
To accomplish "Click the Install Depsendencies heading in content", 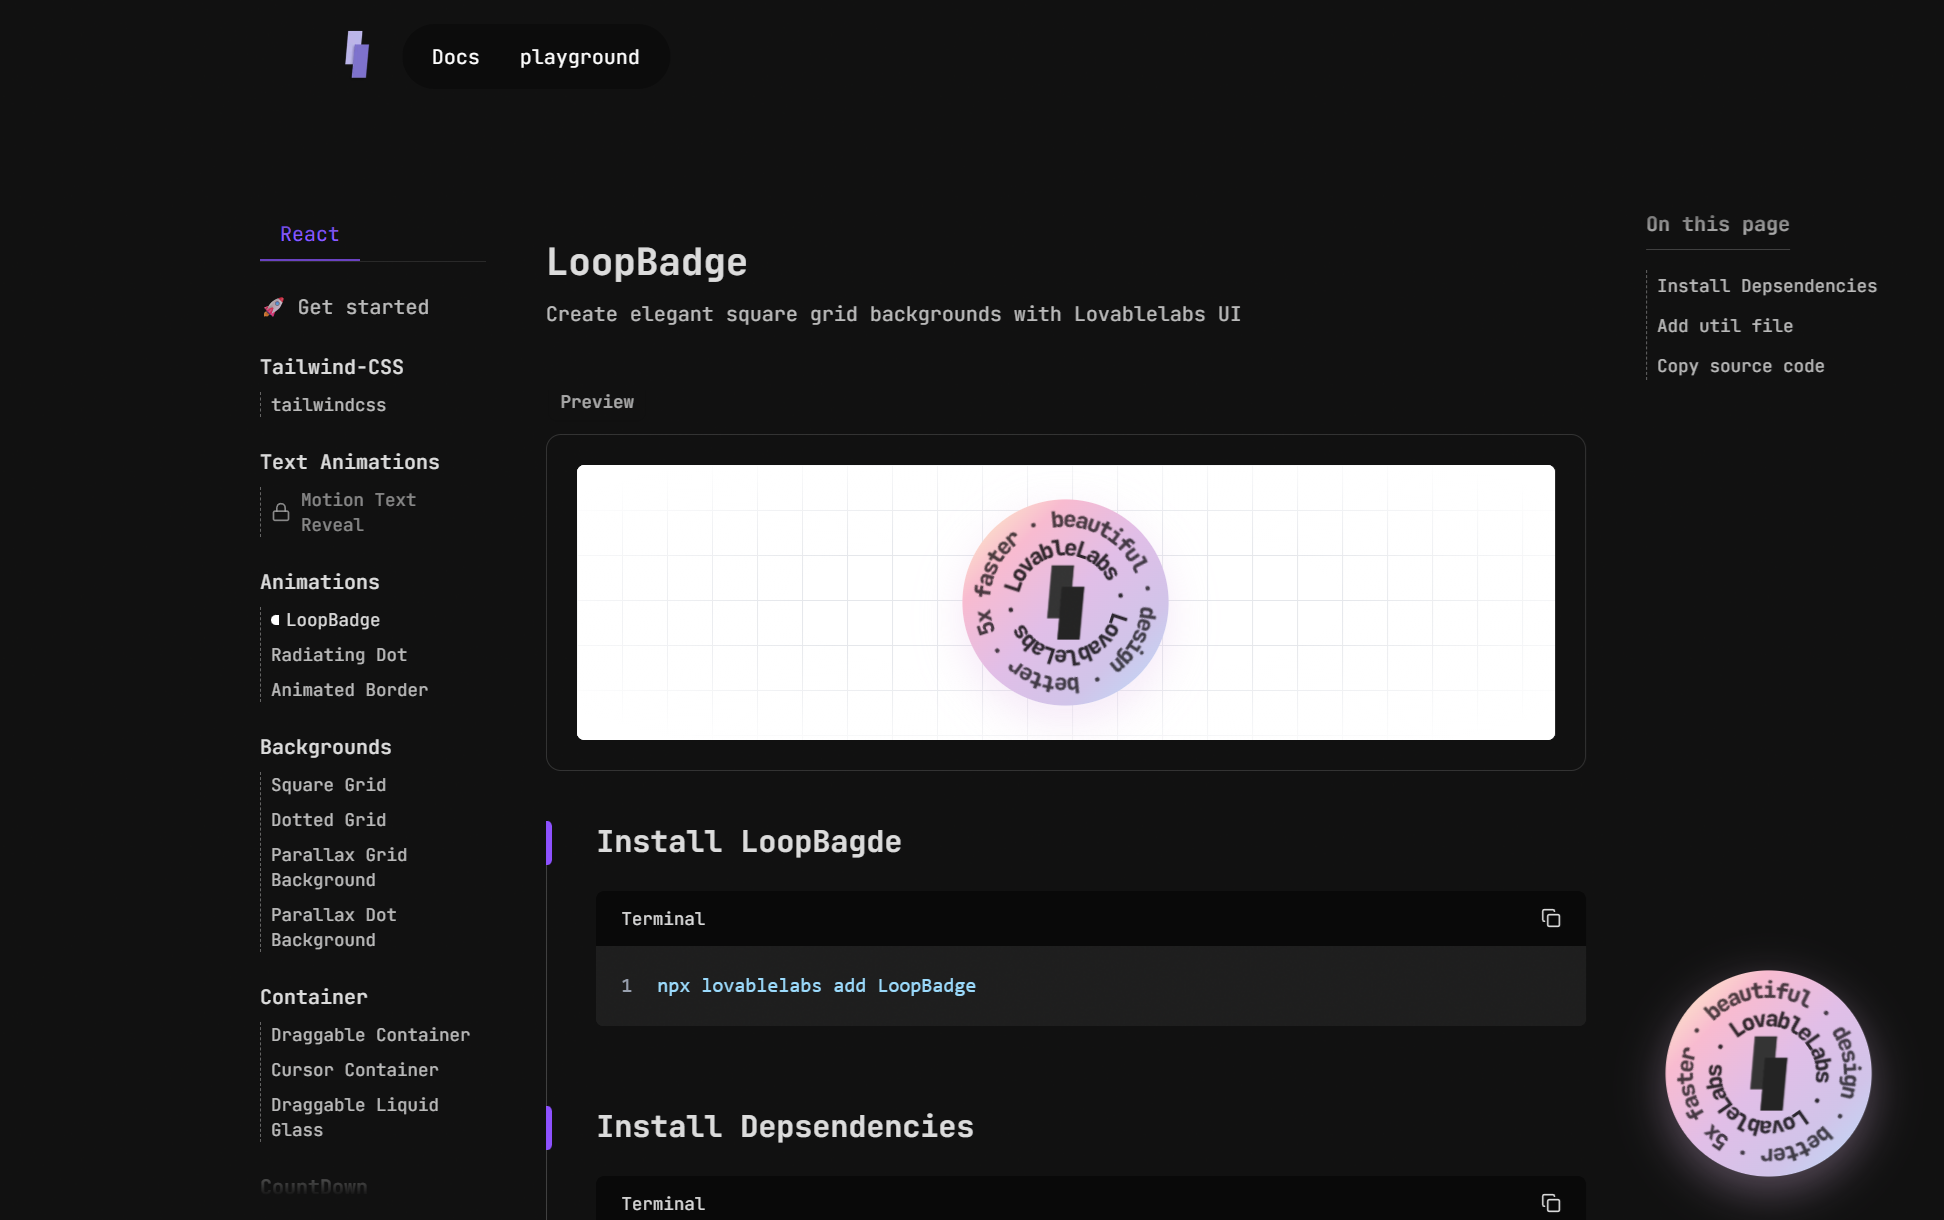I will 785,1127.
